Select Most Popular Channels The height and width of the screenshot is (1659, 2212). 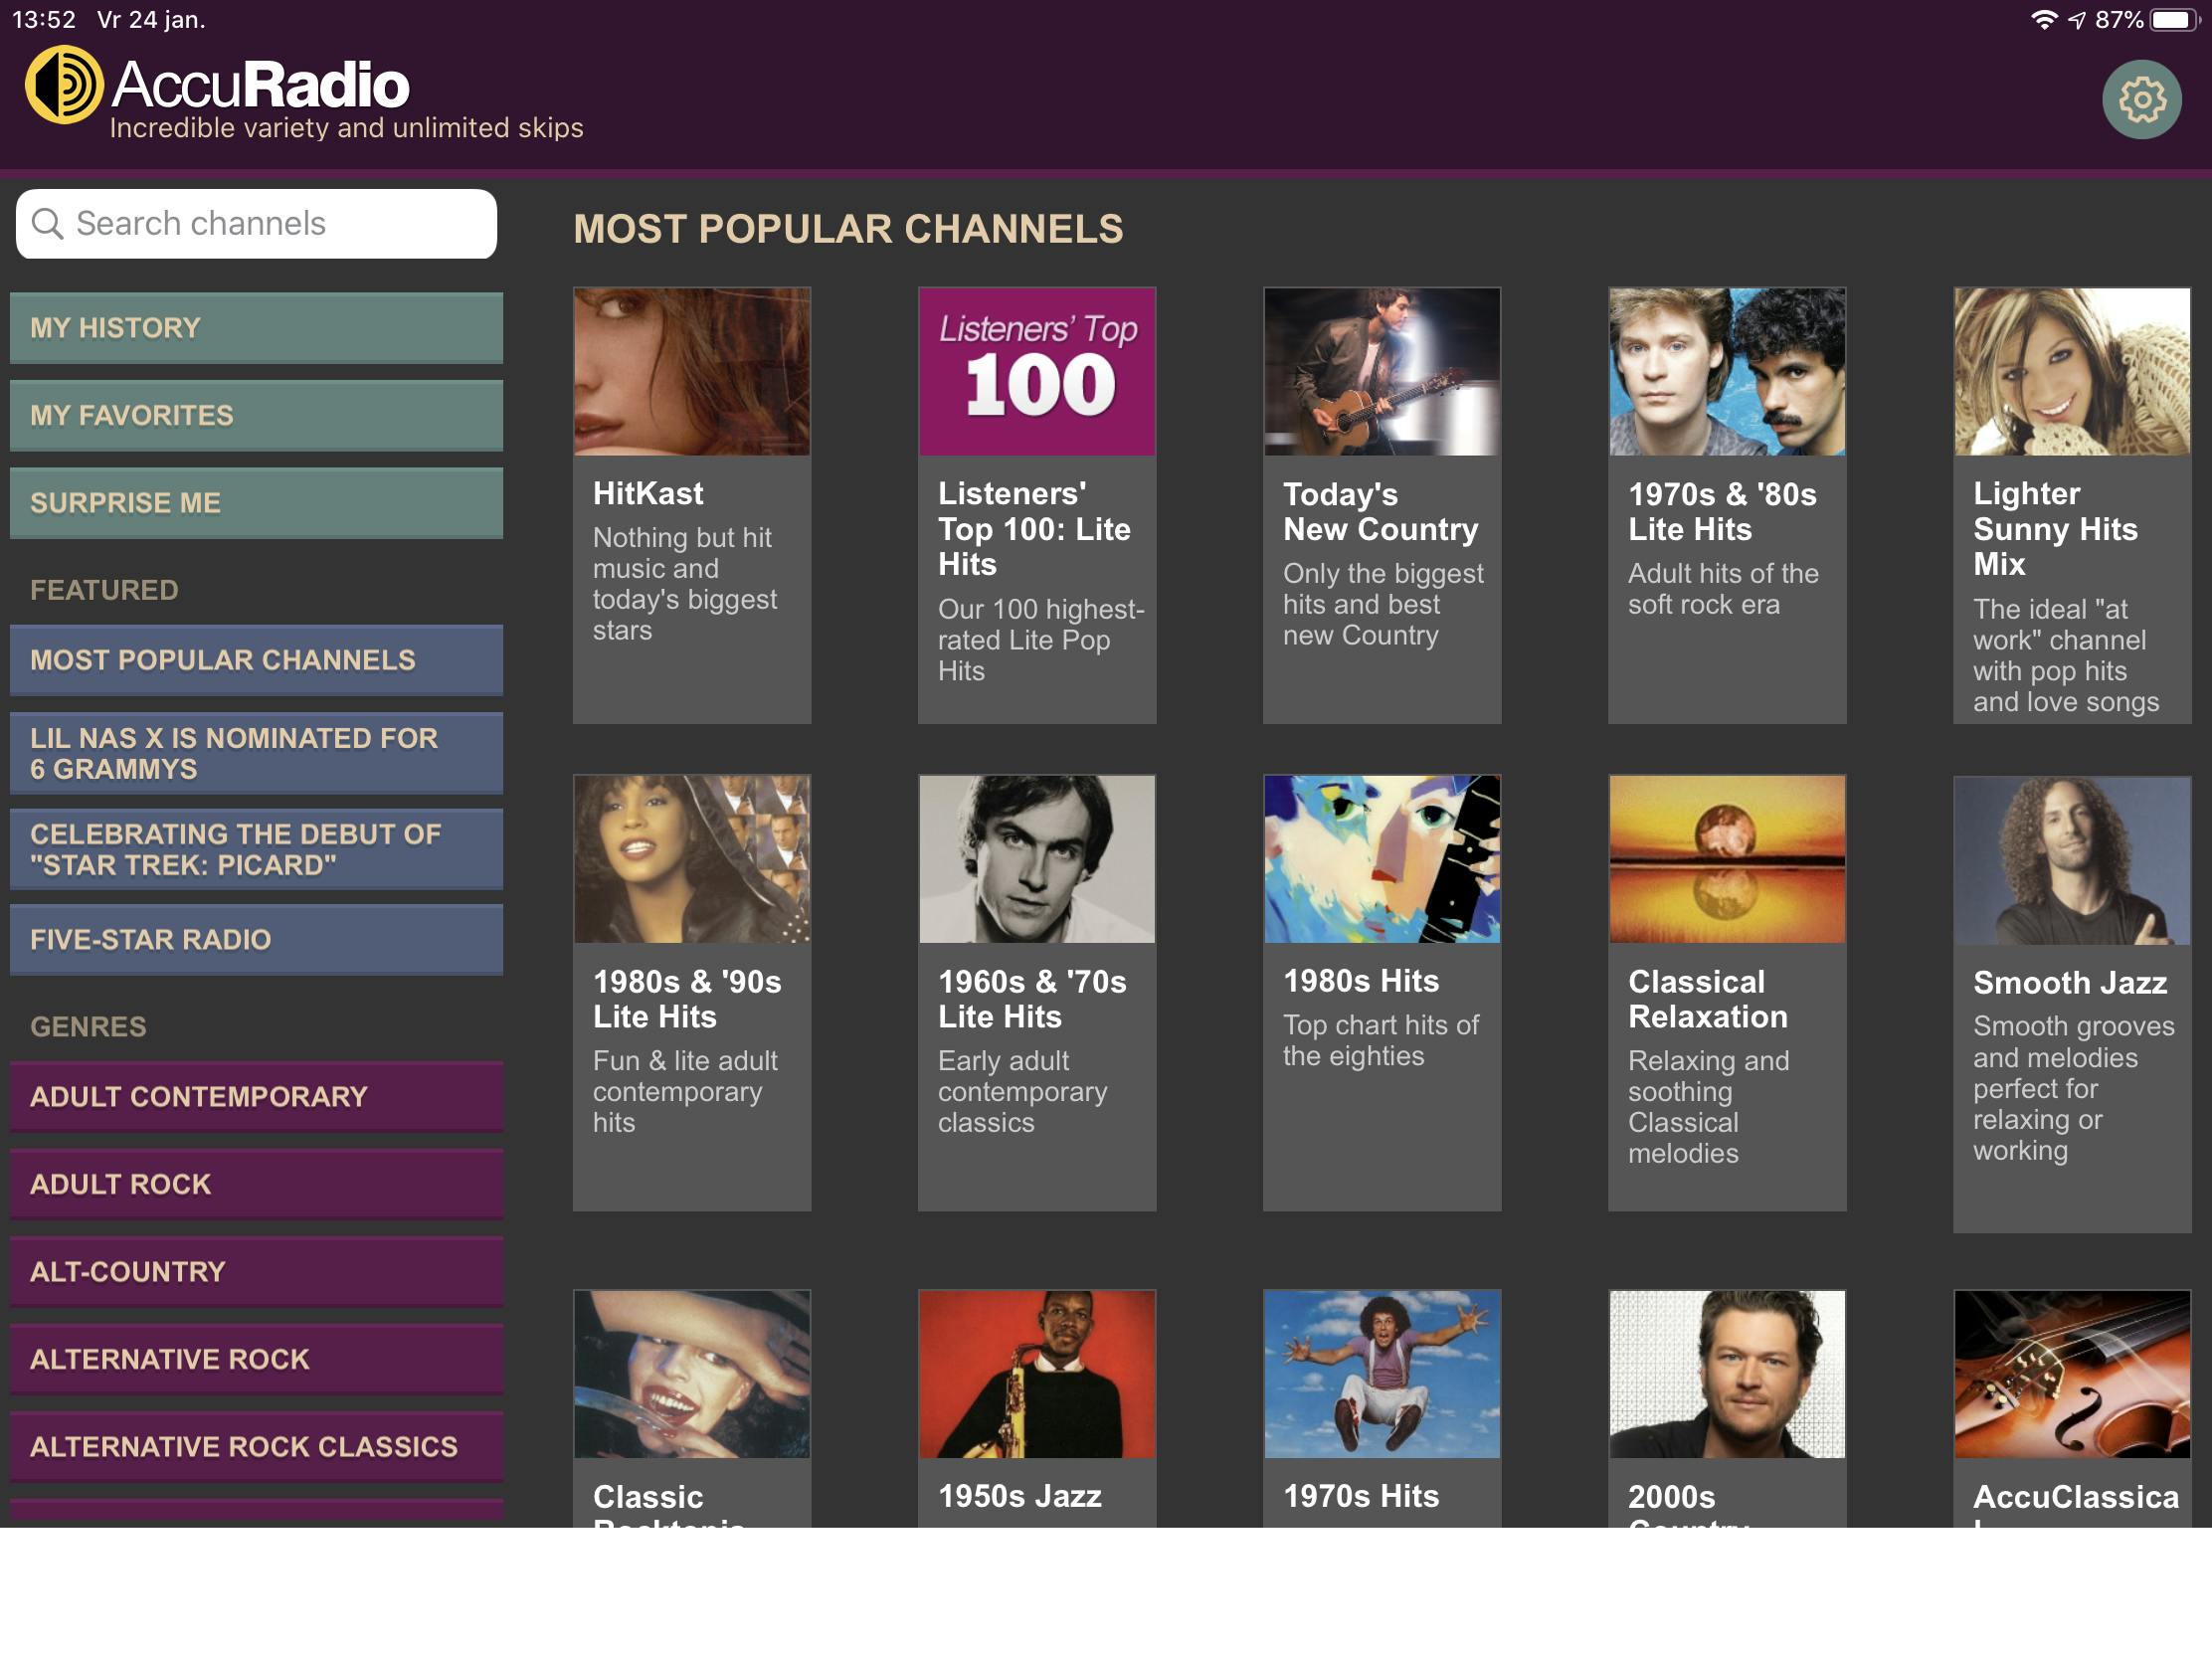(x=256, y=660)
